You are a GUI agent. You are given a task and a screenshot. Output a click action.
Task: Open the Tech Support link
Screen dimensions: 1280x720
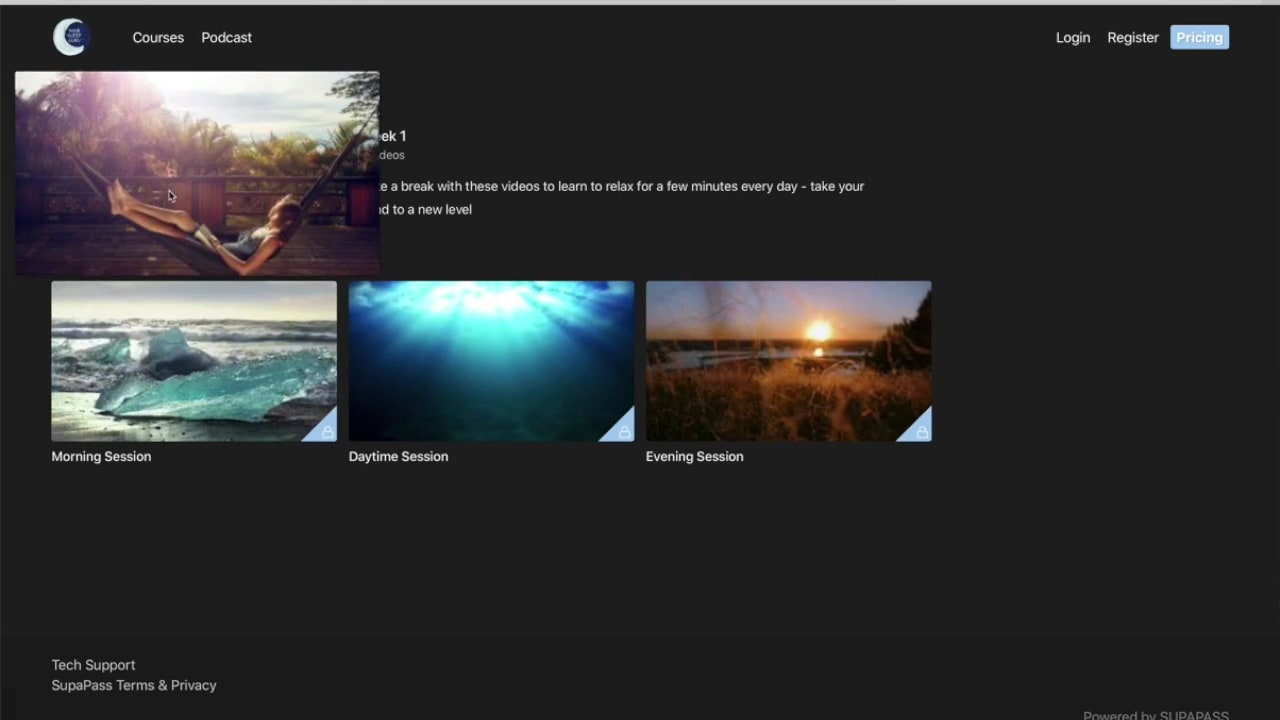point(93,665)
